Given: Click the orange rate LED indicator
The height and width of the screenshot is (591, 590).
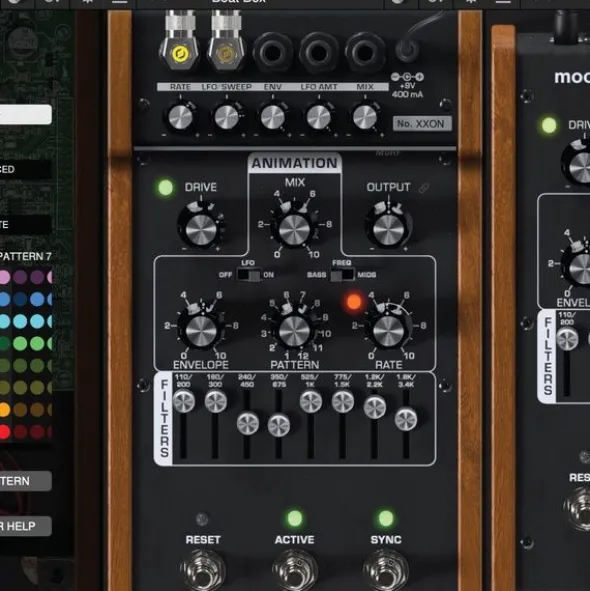Looking at the screenshot, I should click(354, 302).
